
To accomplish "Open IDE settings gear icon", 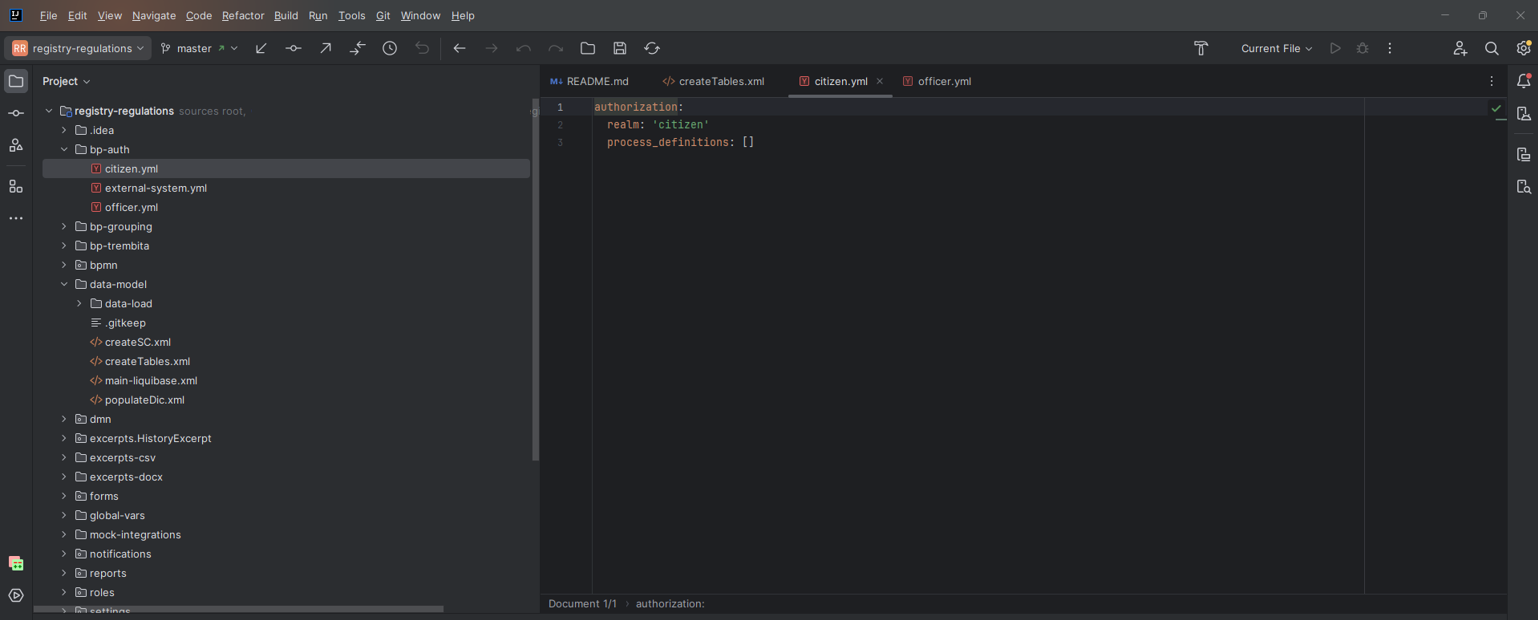I will 1524,48.
